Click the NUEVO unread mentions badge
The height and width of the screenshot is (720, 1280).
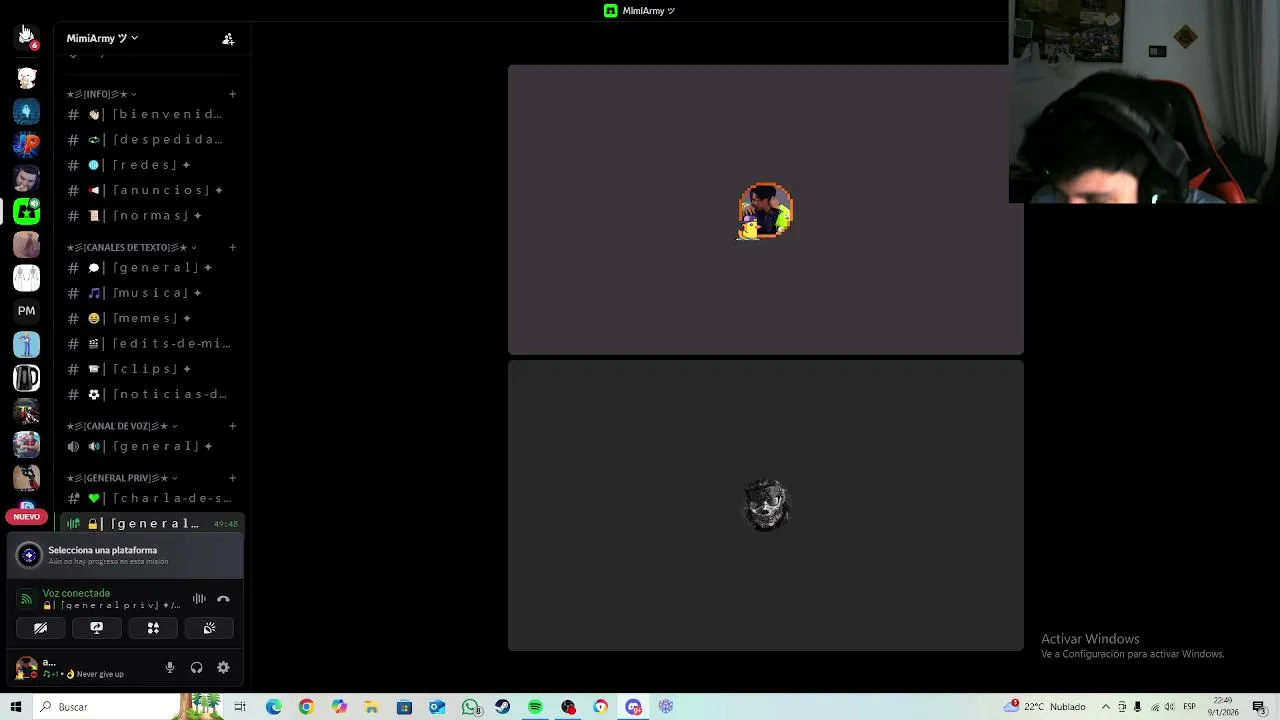27,517
